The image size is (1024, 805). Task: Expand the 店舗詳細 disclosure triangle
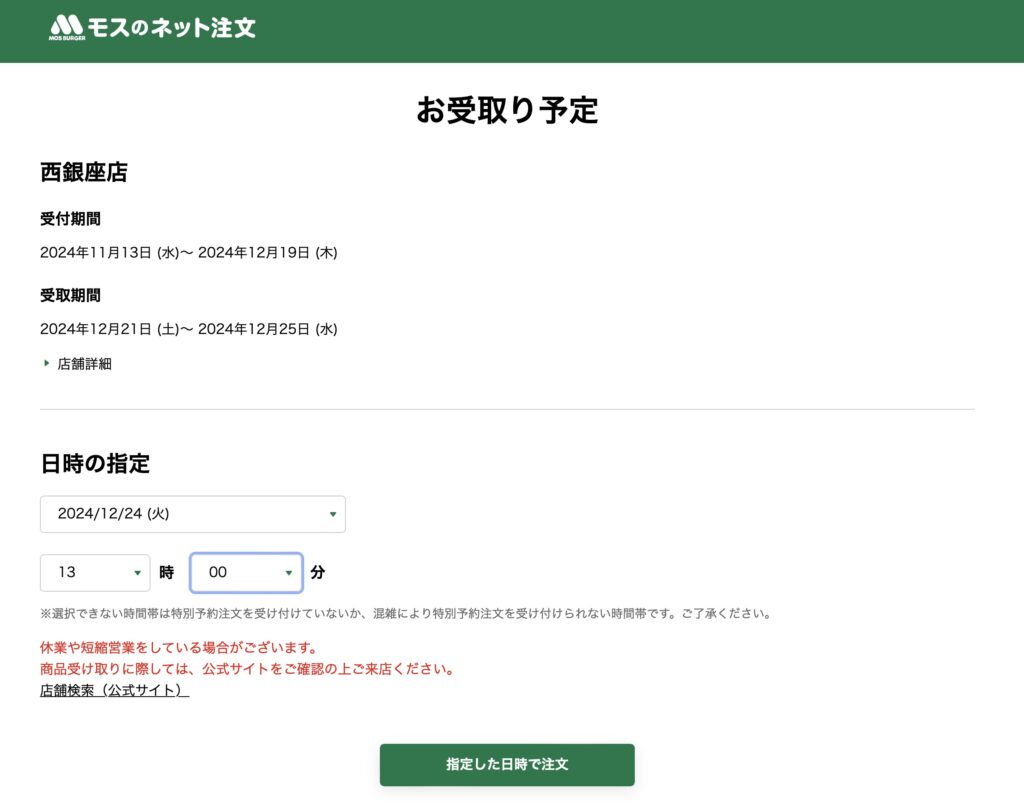pyautogui.click(x=46, y=363)
